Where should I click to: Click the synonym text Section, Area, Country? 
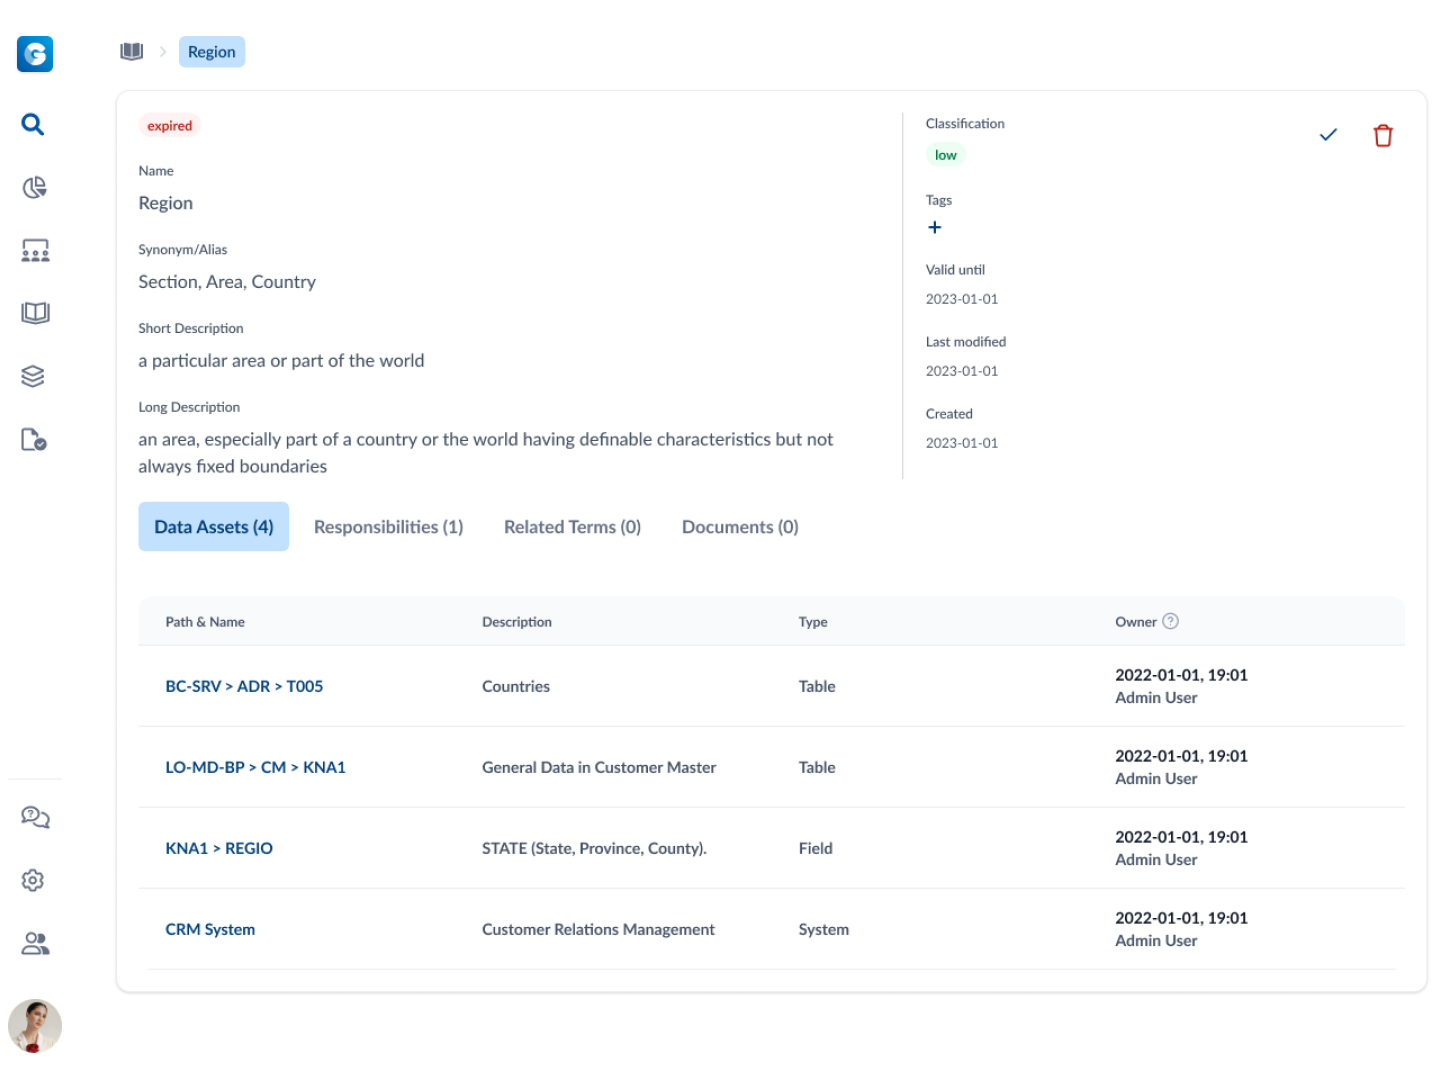(227, 282)
